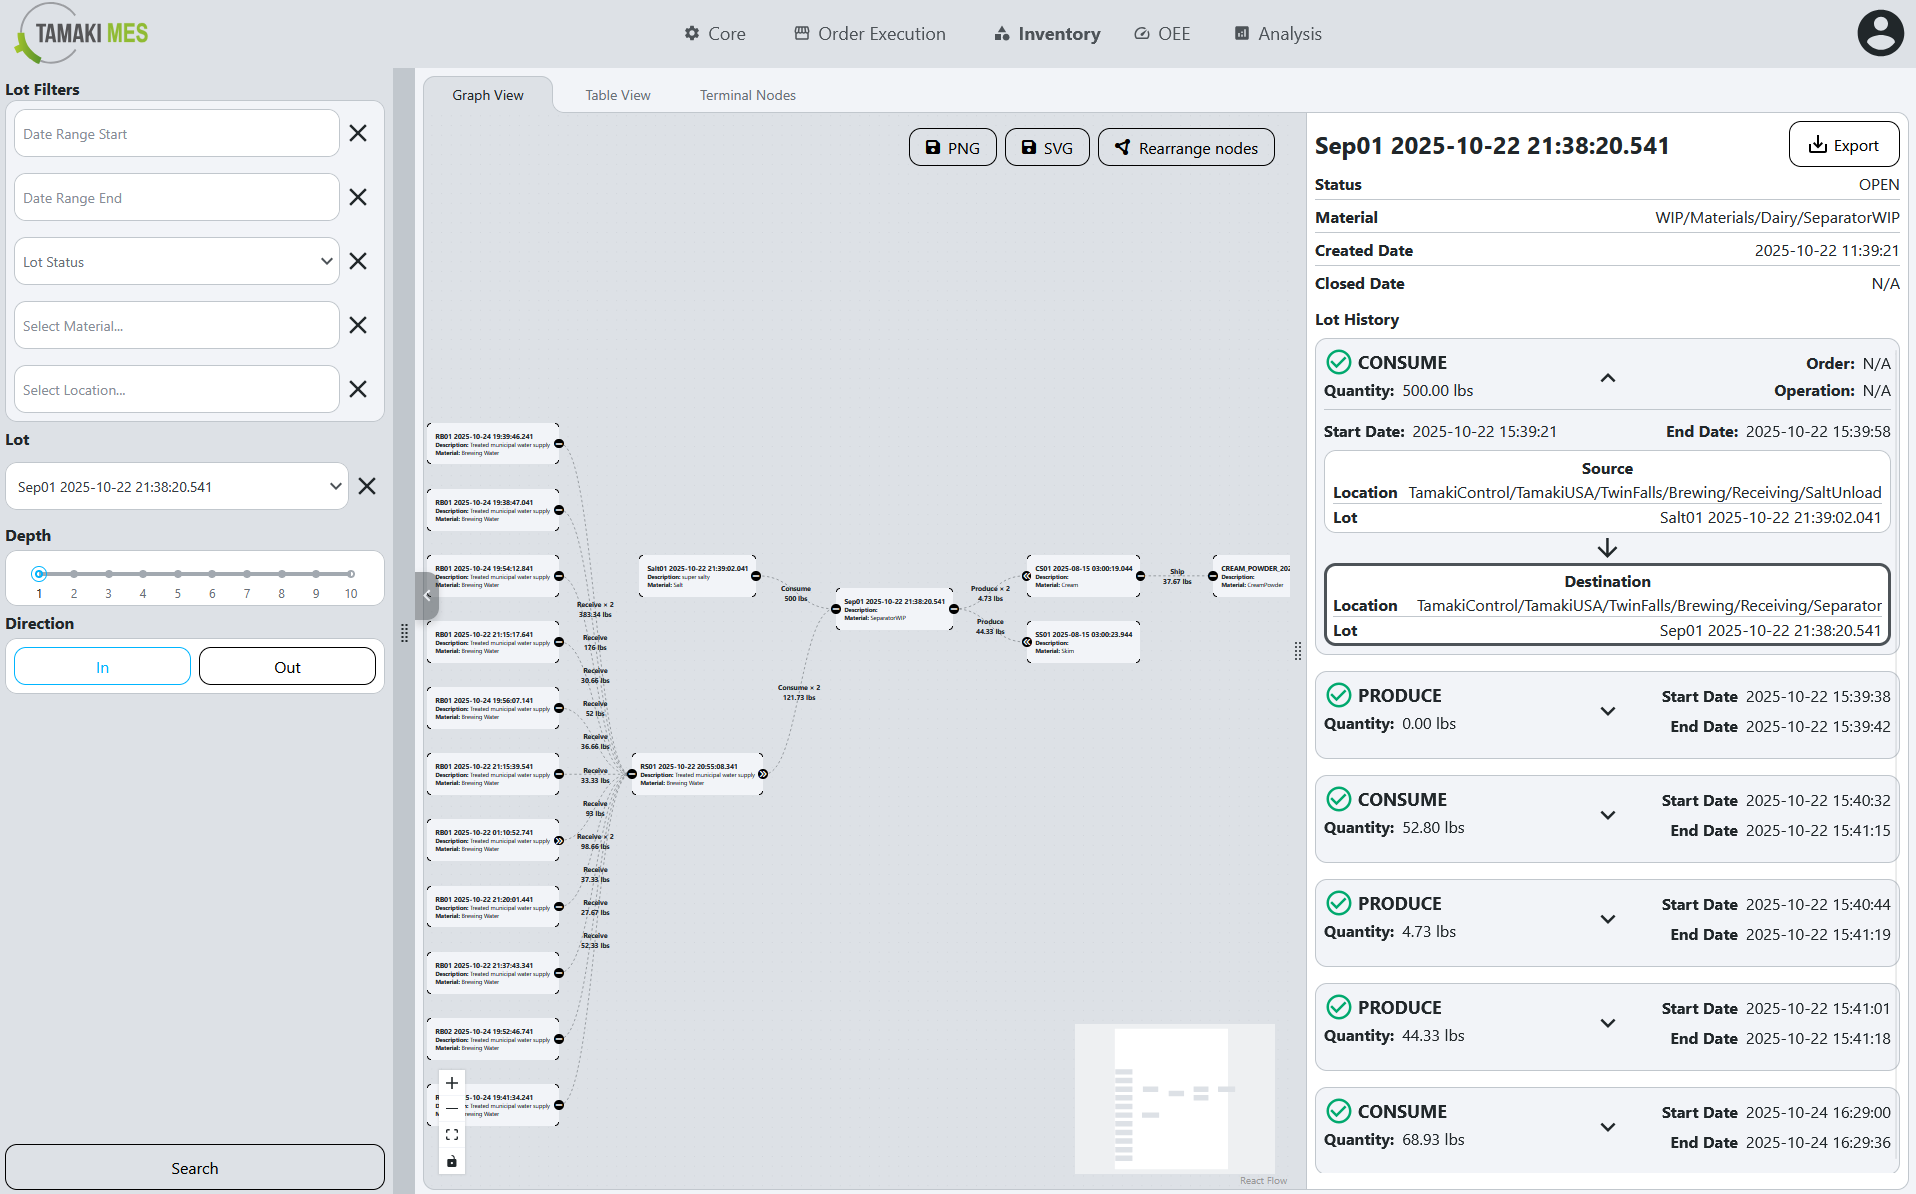1916x1194 pixels.
Task: Export graph as PNG
Action: [952, 147]
